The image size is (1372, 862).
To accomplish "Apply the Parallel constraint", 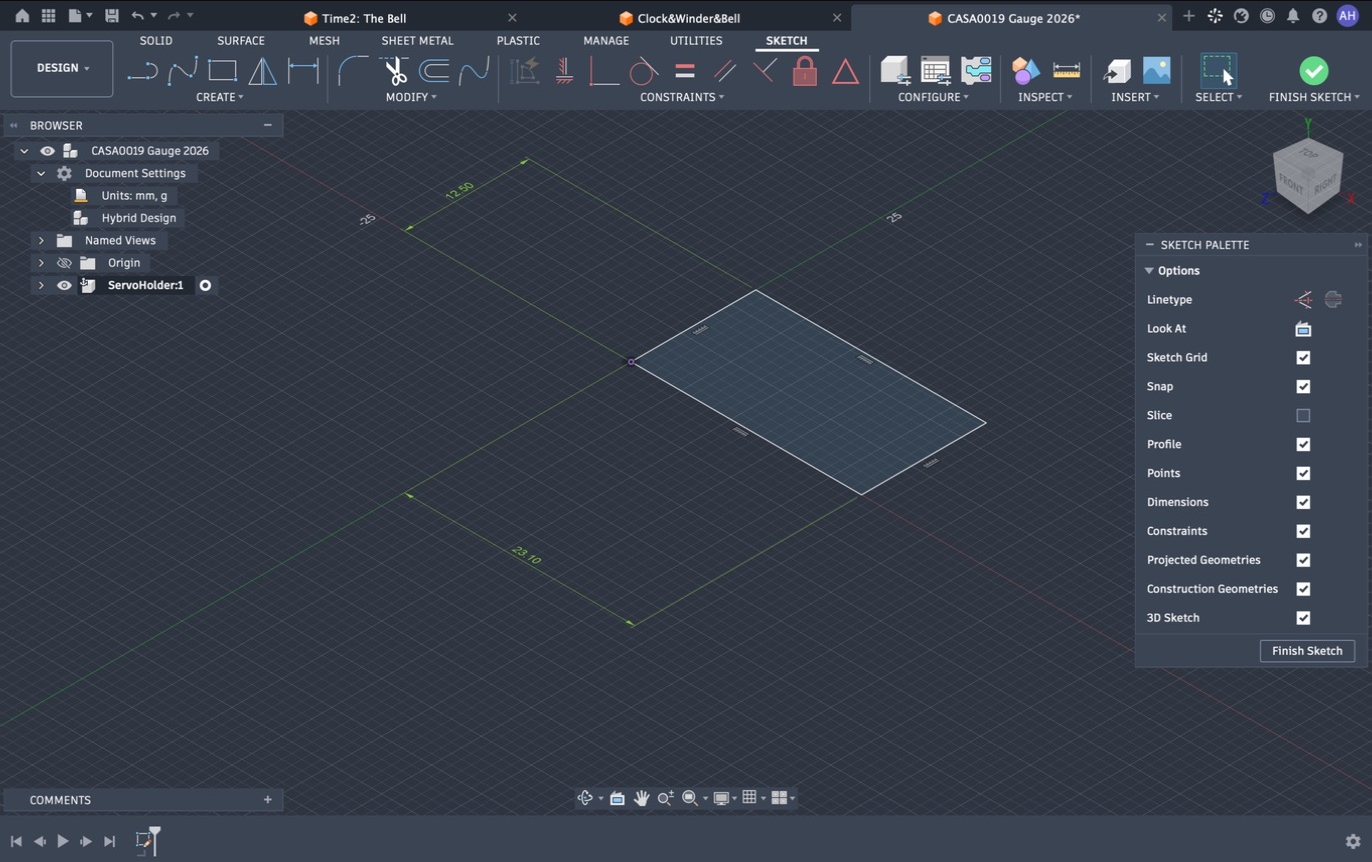I will point(725,71).
